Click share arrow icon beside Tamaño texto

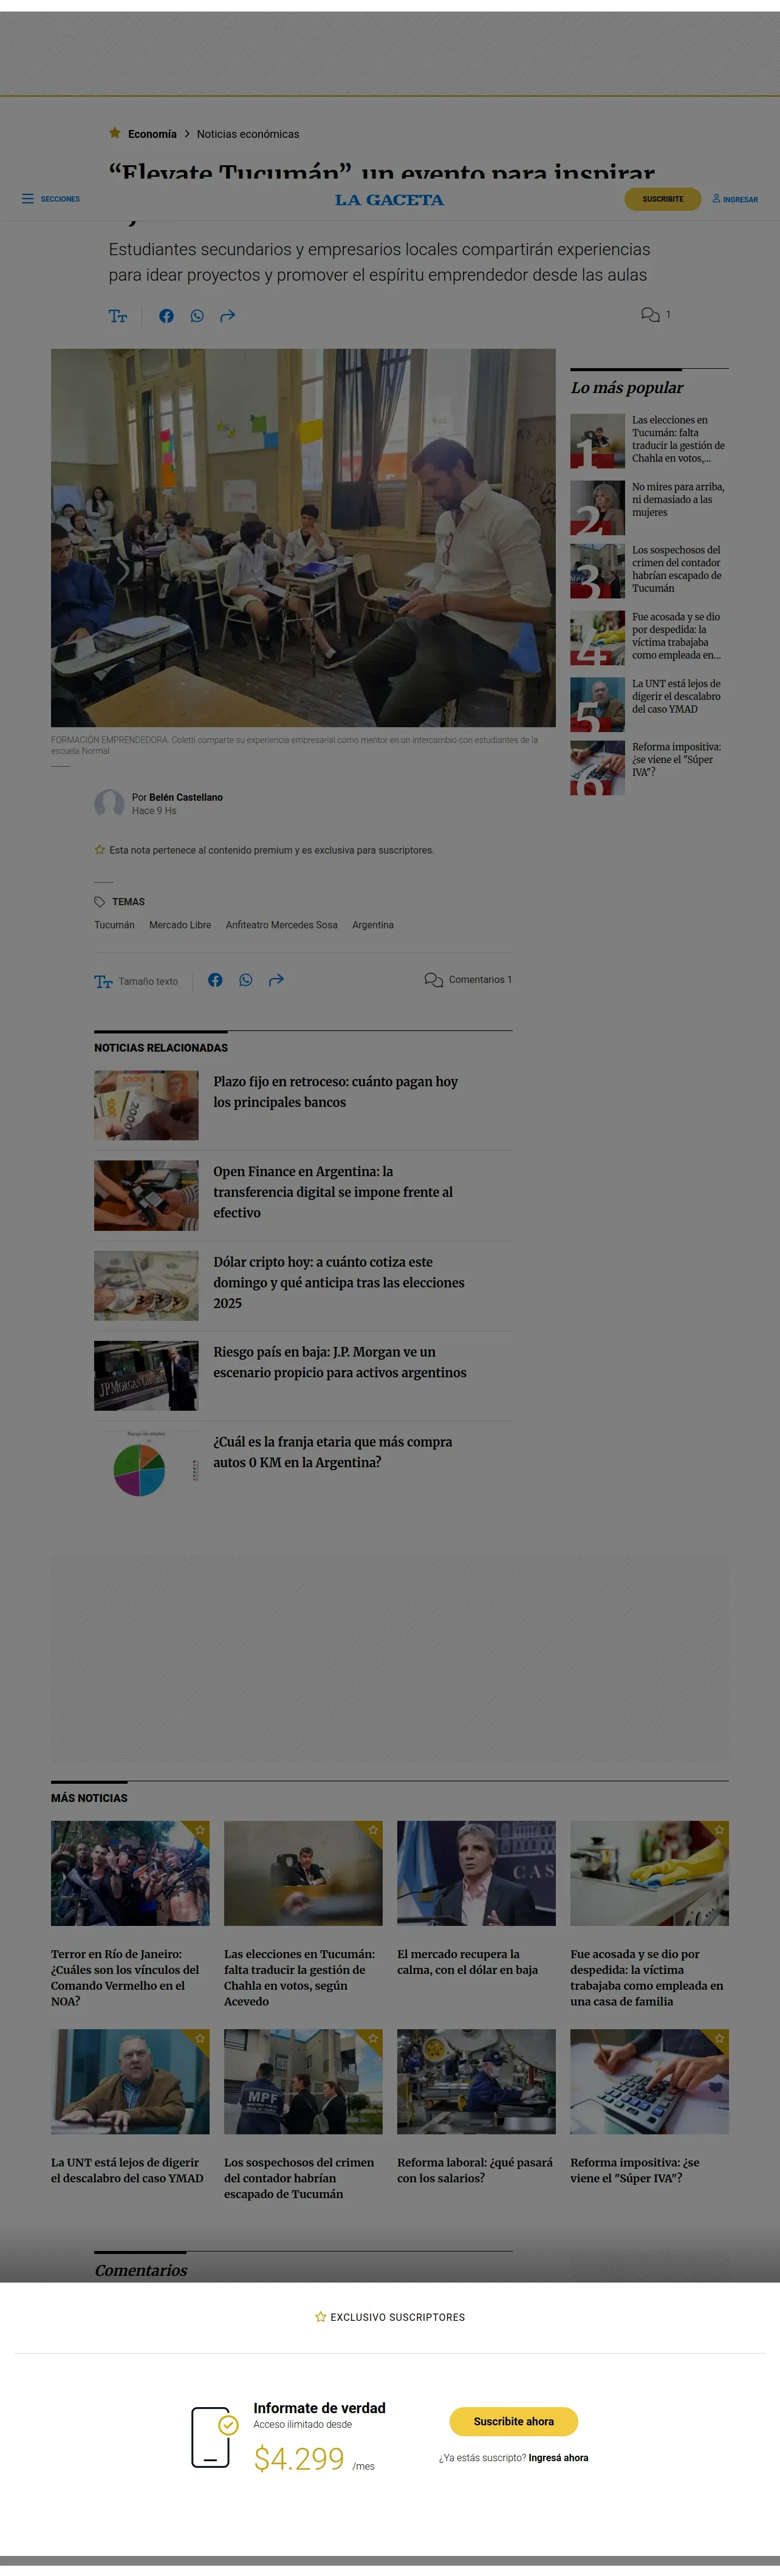(x=276, y=980)
